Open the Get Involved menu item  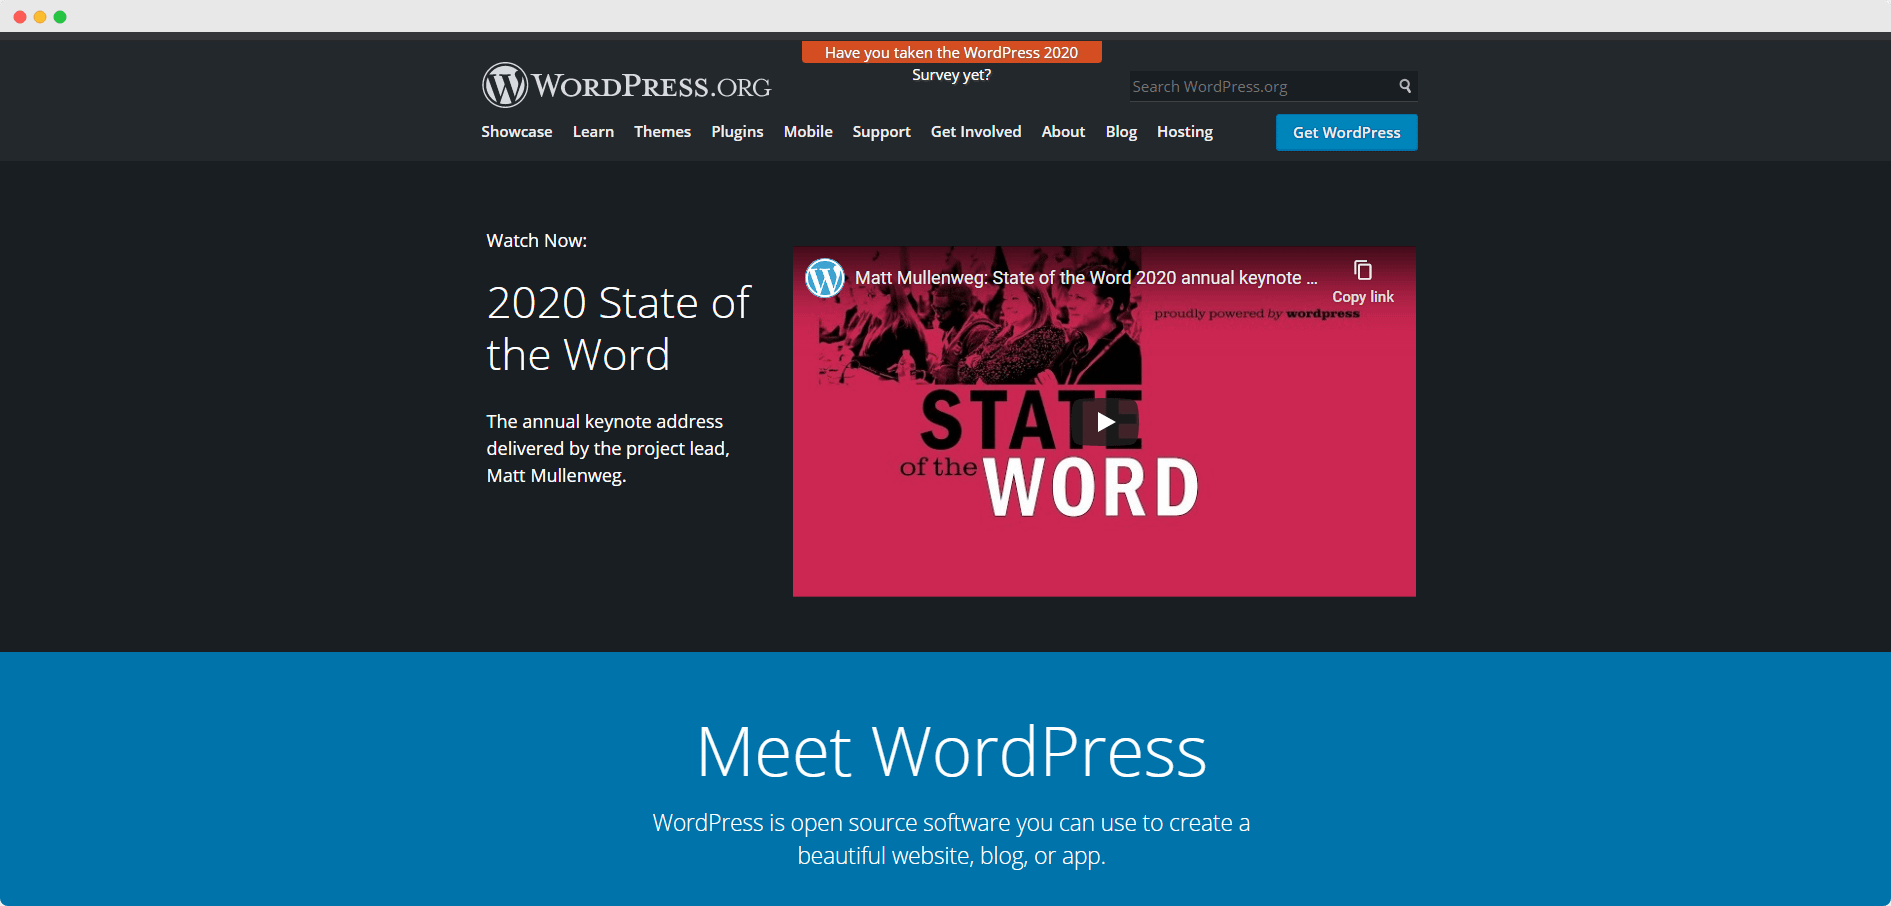(976, 132)
